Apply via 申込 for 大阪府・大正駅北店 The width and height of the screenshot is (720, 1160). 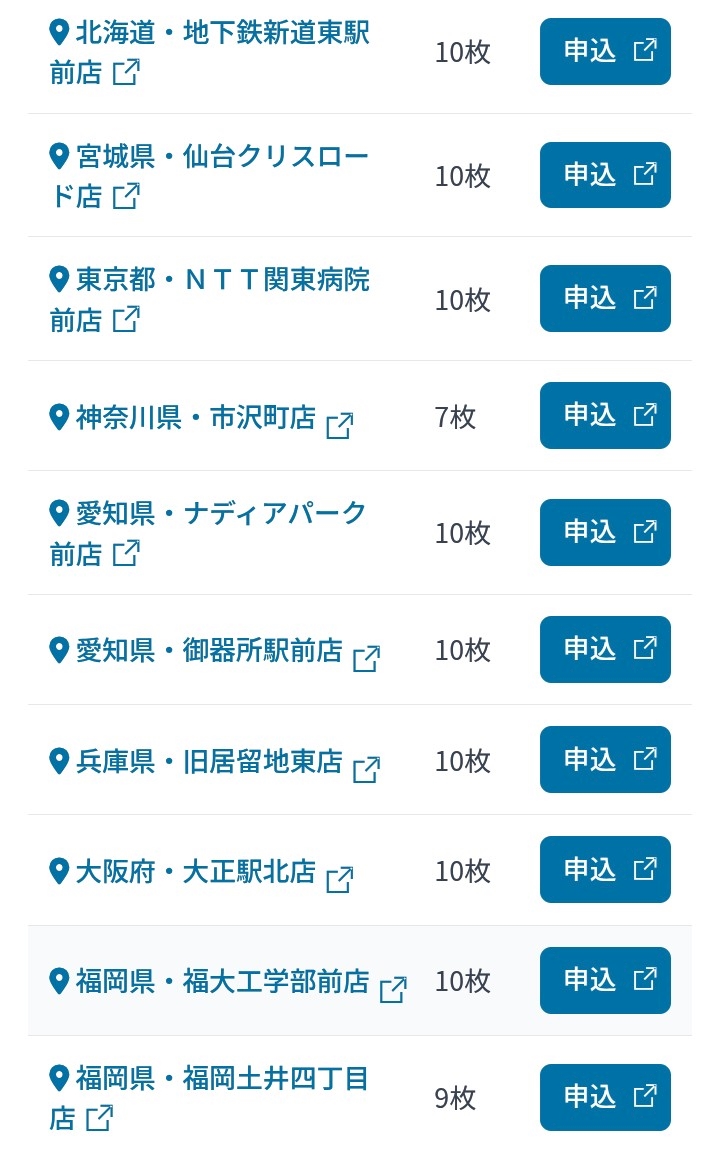(605, 870)
